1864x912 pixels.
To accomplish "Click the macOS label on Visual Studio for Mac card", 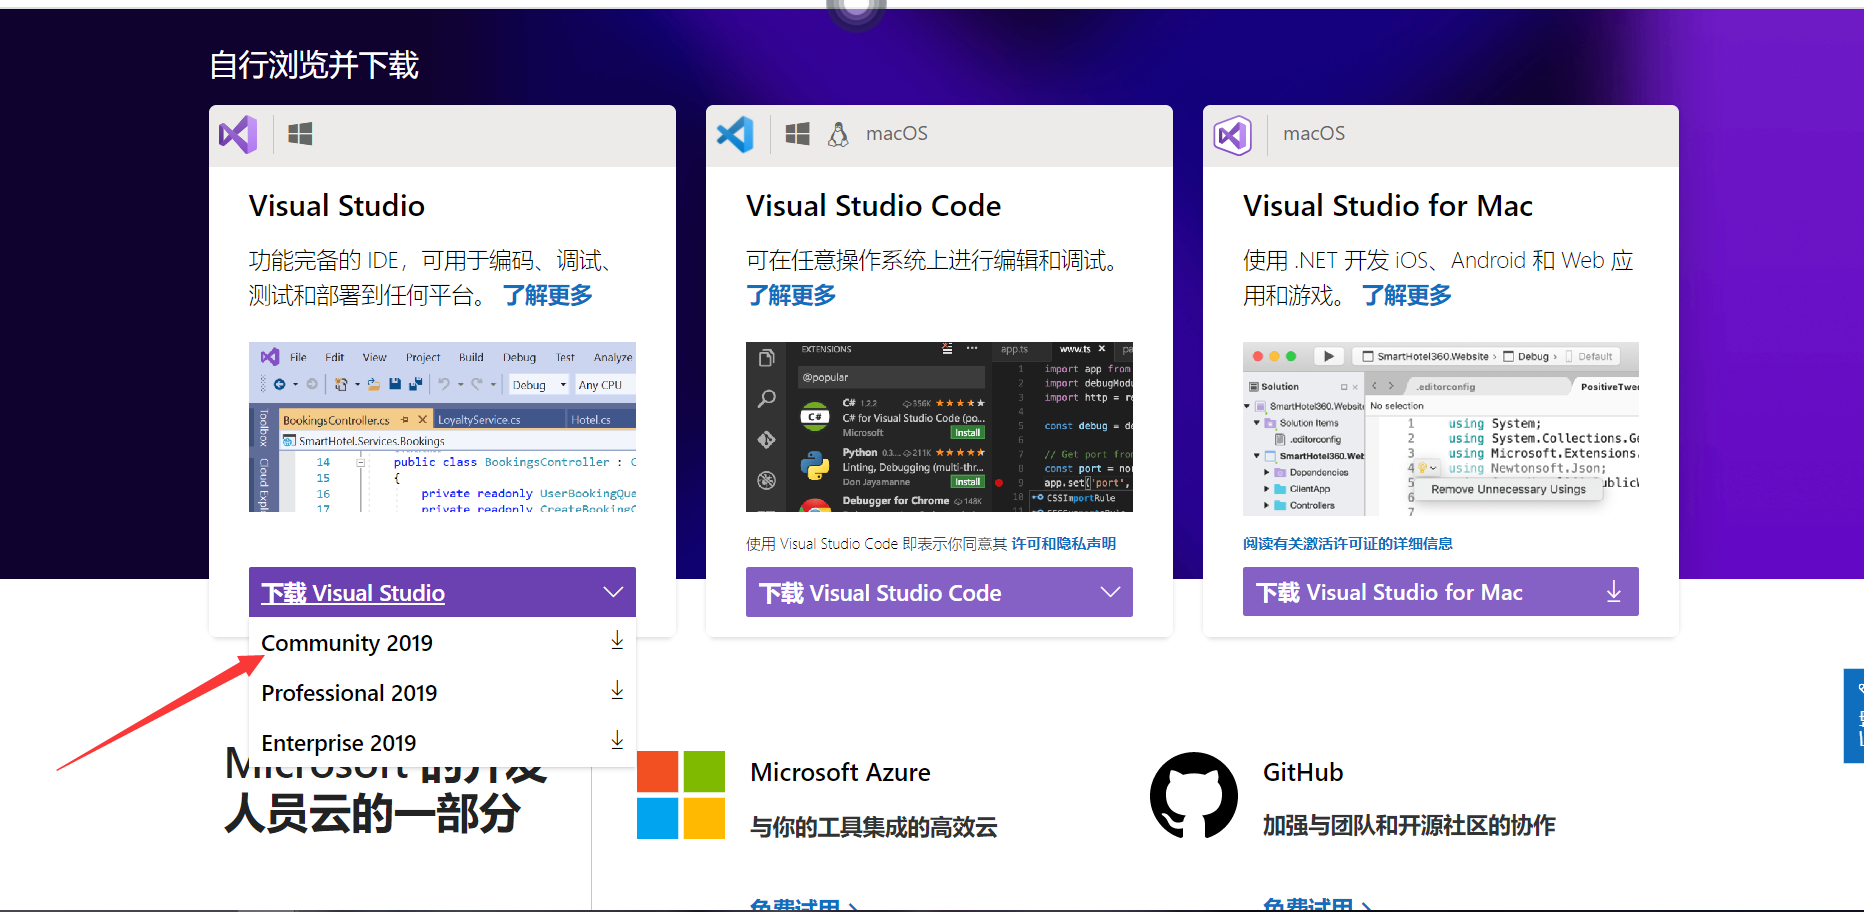I will coord(1314,134).
